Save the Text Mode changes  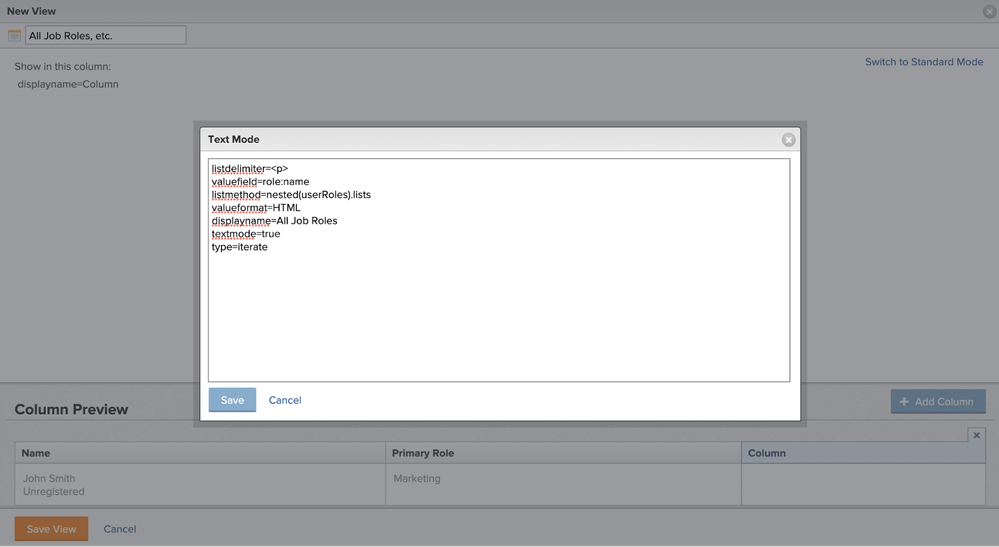[232, 400]
